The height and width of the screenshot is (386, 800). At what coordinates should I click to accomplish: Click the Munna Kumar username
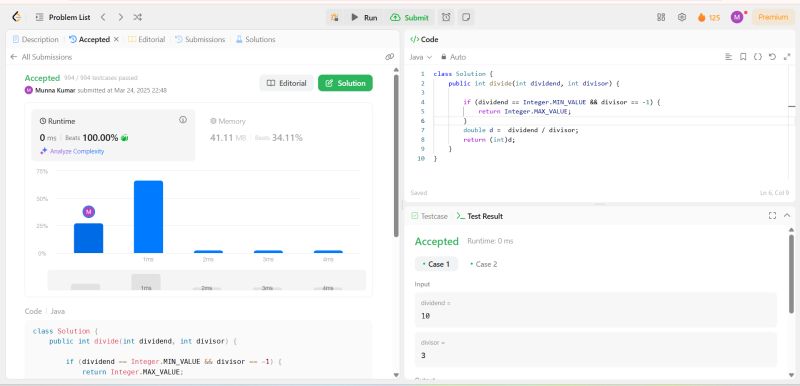(55, 90)
